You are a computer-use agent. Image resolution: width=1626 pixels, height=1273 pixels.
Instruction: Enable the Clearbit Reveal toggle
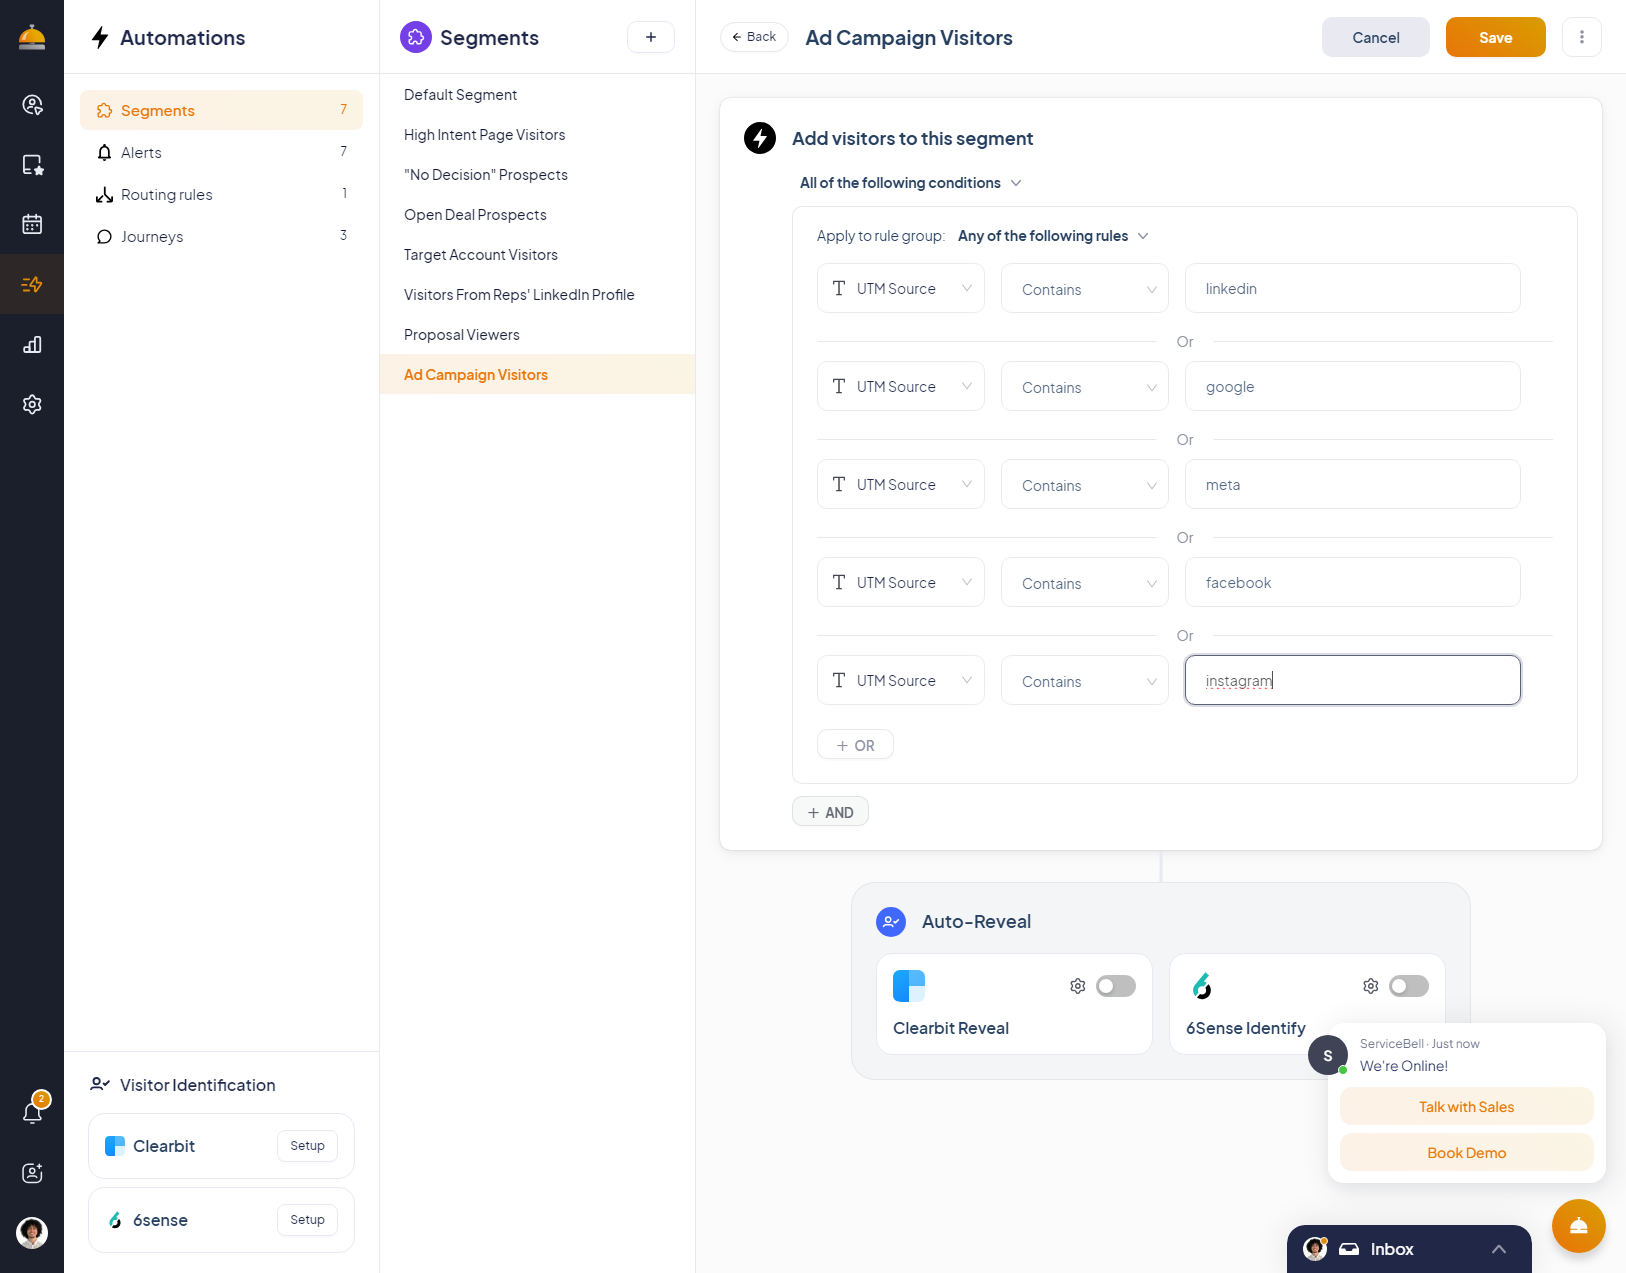1115,986
